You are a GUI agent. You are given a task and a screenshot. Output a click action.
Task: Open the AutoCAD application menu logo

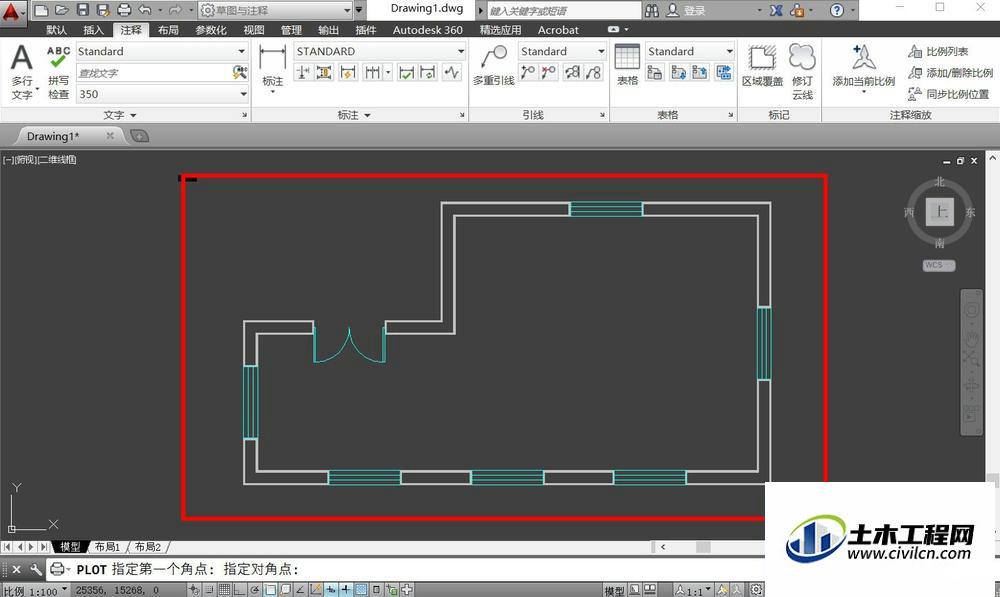click(12, 11)
